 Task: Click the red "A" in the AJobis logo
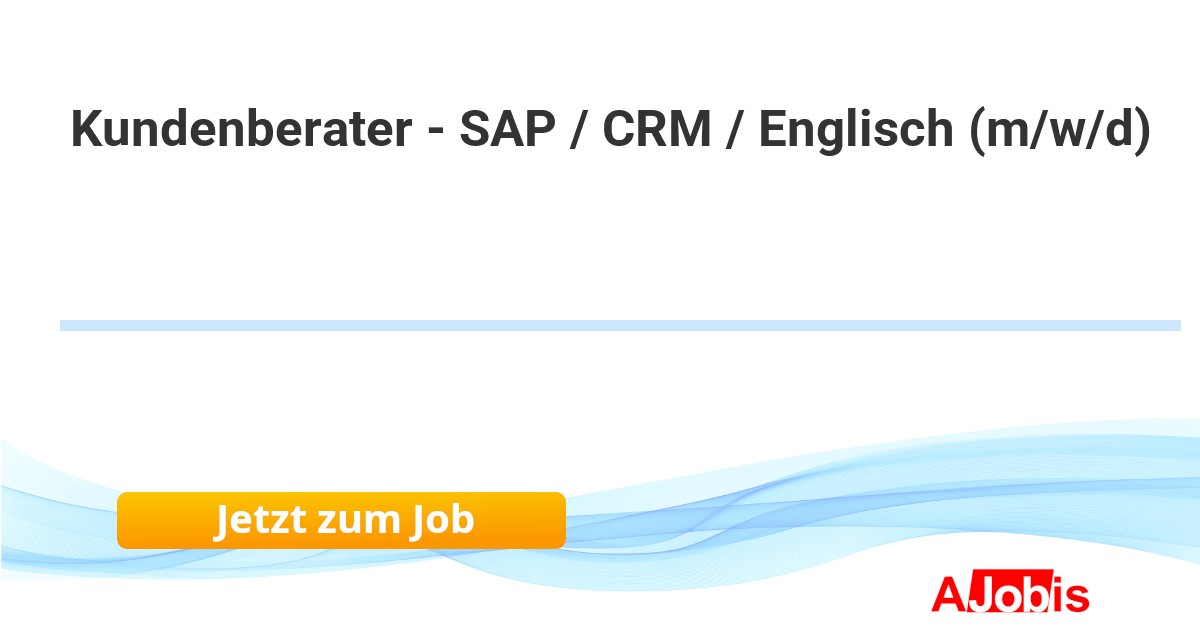[949, 594]
